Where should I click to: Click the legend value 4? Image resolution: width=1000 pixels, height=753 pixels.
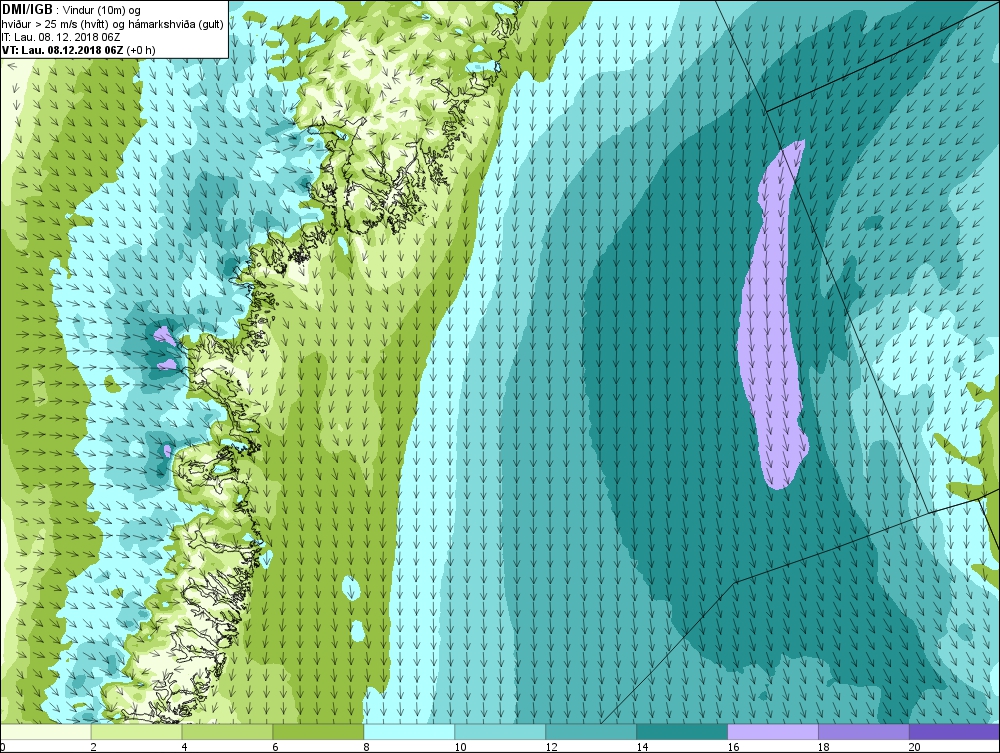[x=184, y=747]
